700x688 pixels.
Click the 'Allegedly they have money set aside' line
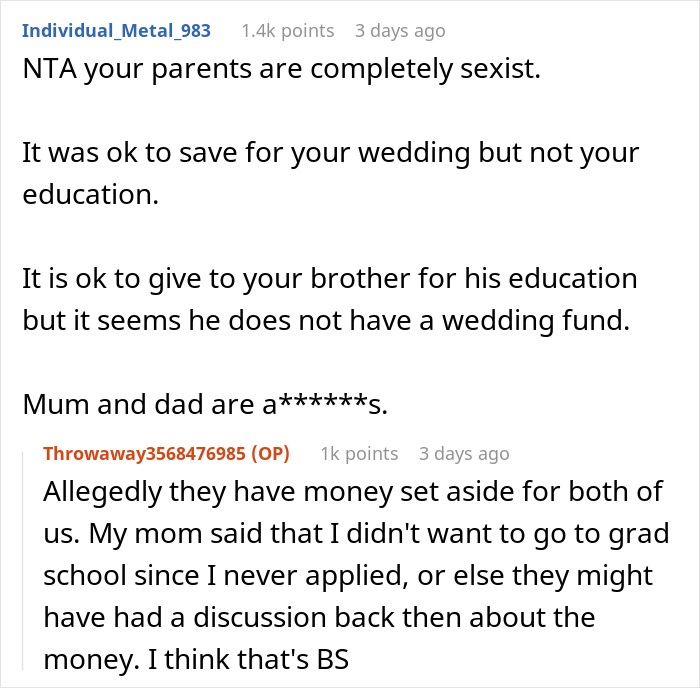(350, 492)
